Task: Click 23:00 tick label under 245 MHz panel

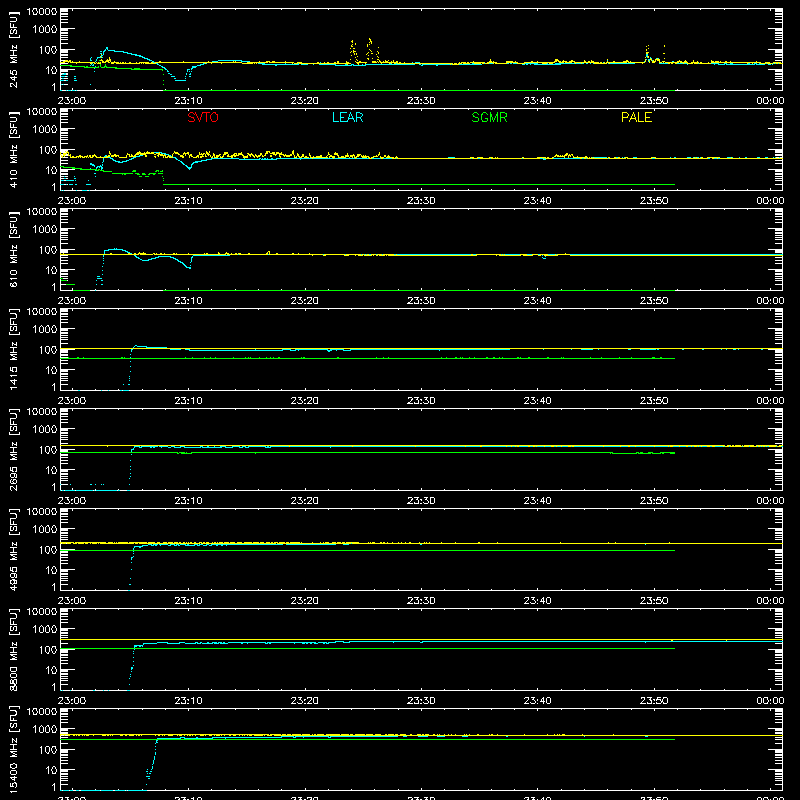Action: [x=72, y=101]
